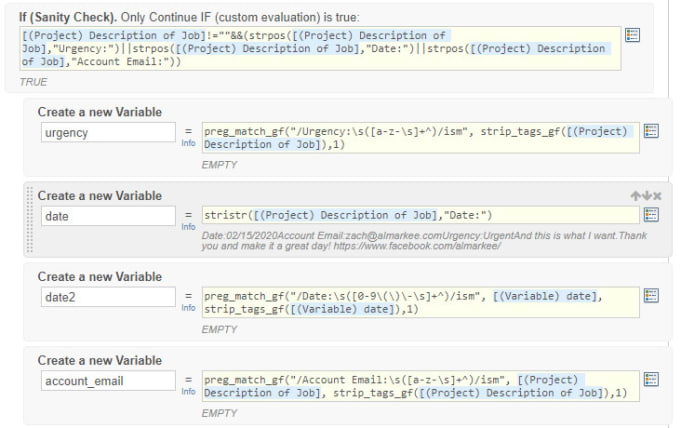
Task: Open field picker icon beside date2 formula
Action: (x=651, y=296)
